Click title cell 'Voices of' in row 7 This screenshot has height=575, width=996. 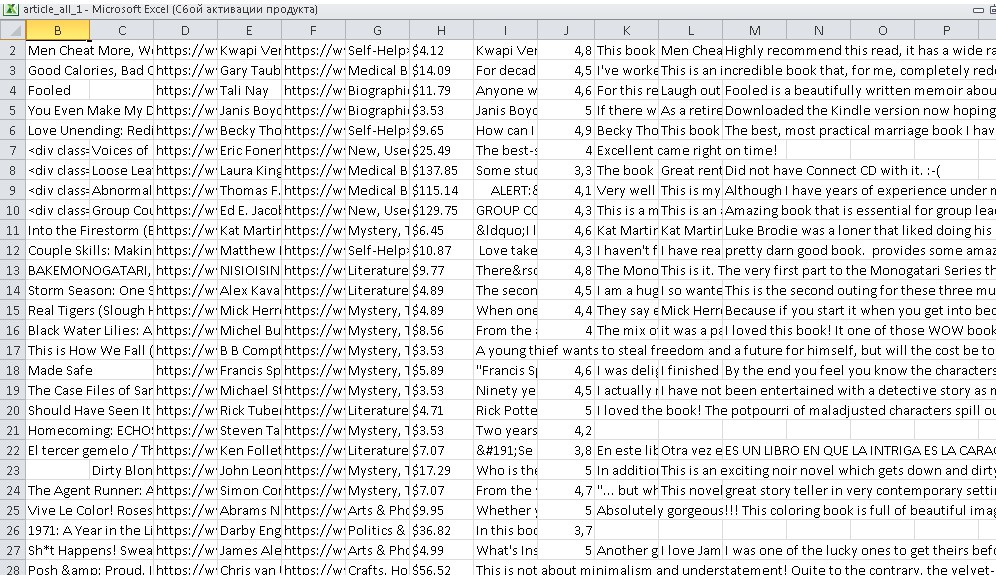tap(122, 151)
